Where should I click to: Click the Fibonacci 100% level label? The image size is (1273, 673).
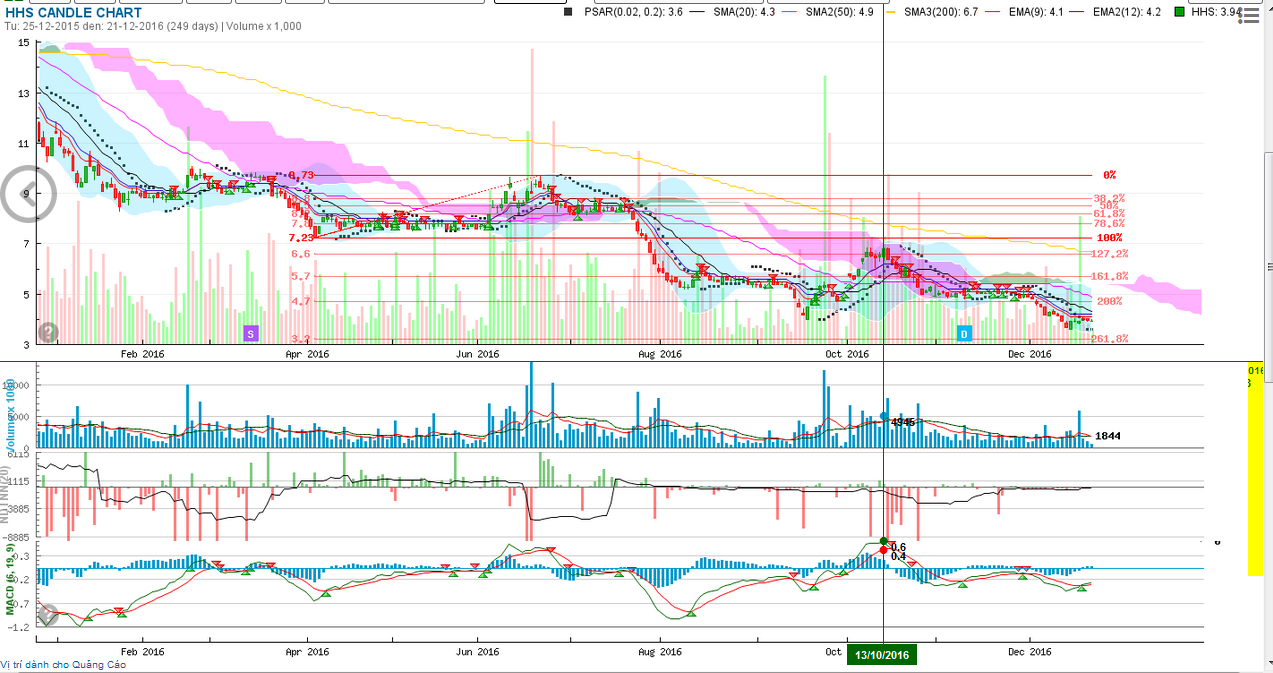click(1109, 238)
